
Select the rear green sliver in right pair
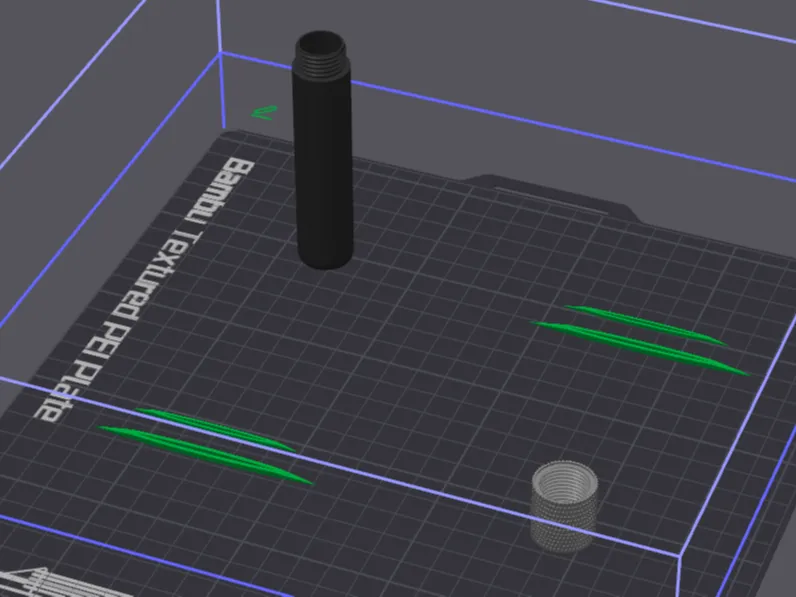coord(645,324)
